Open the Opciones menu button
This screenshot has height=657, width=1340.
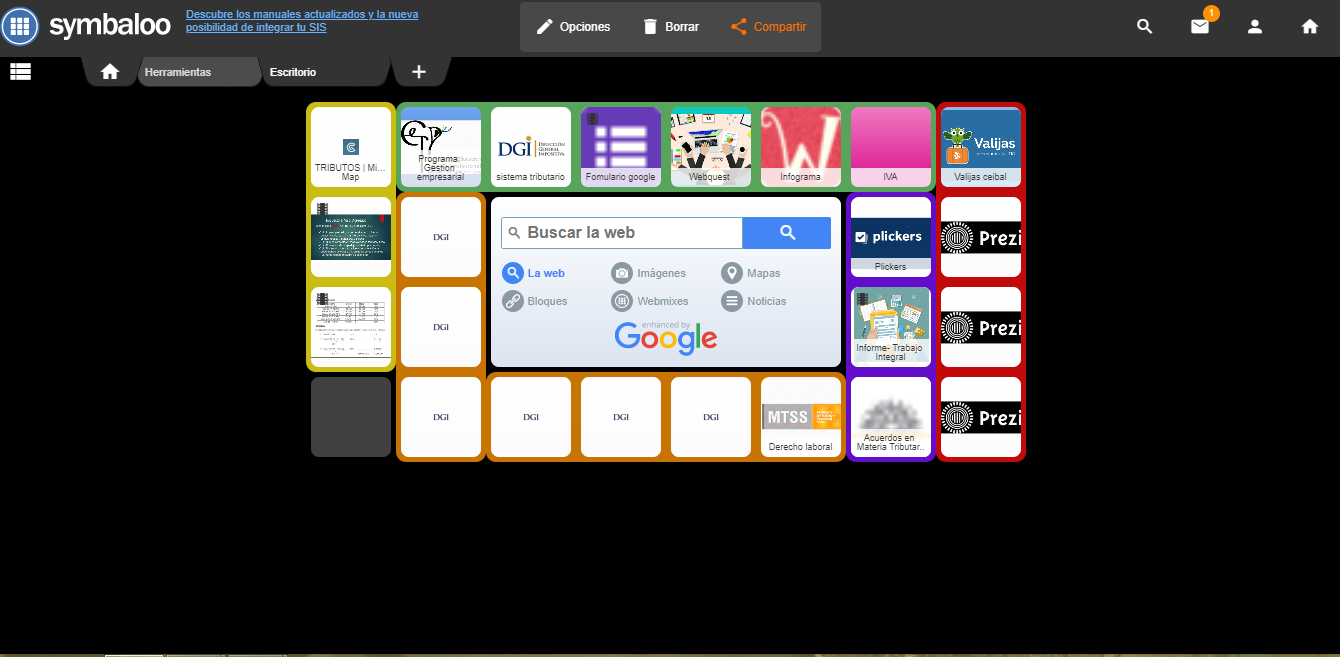[x=573, y=27]
